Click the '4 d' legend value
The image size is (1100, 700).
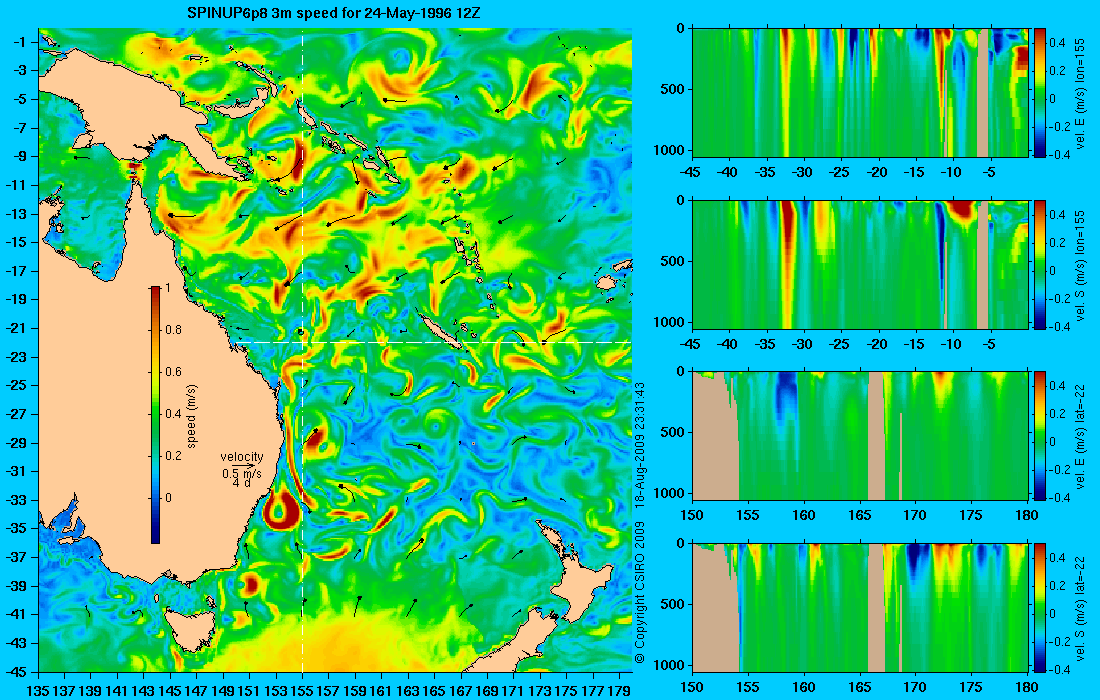(242, 483)
